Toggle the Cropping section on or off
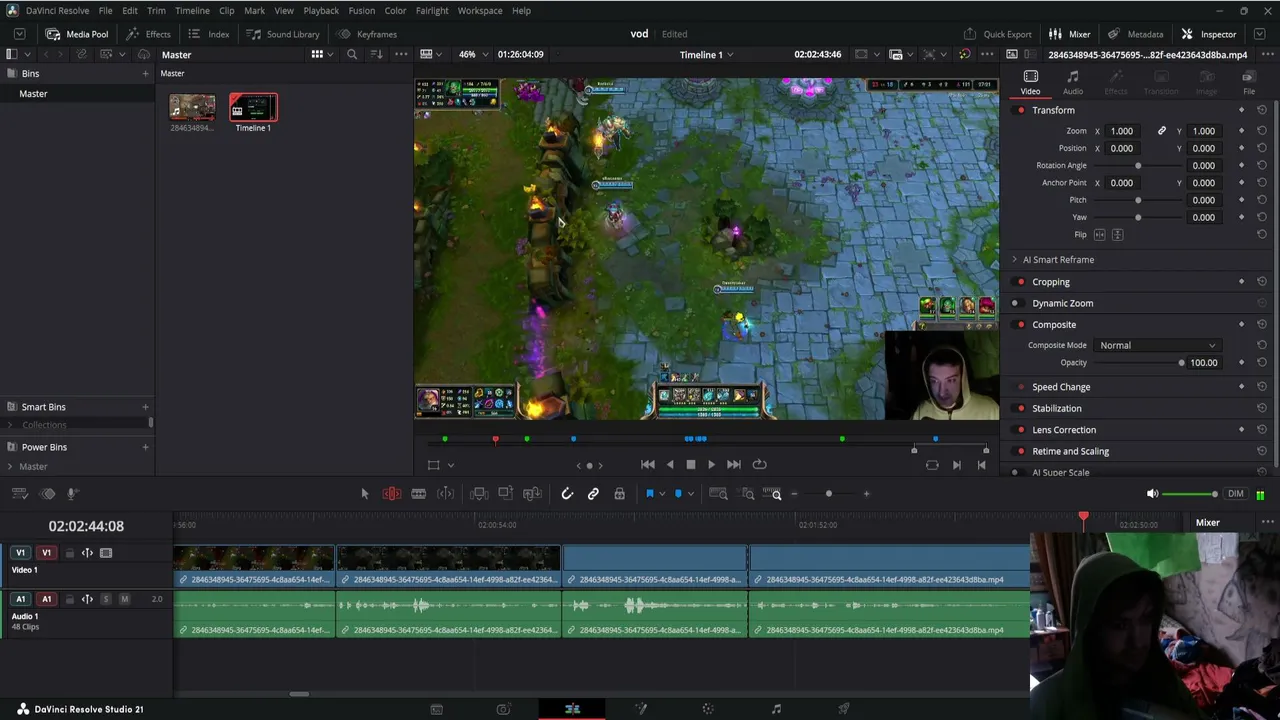Screen dimensions: 1280x720 1020,282
